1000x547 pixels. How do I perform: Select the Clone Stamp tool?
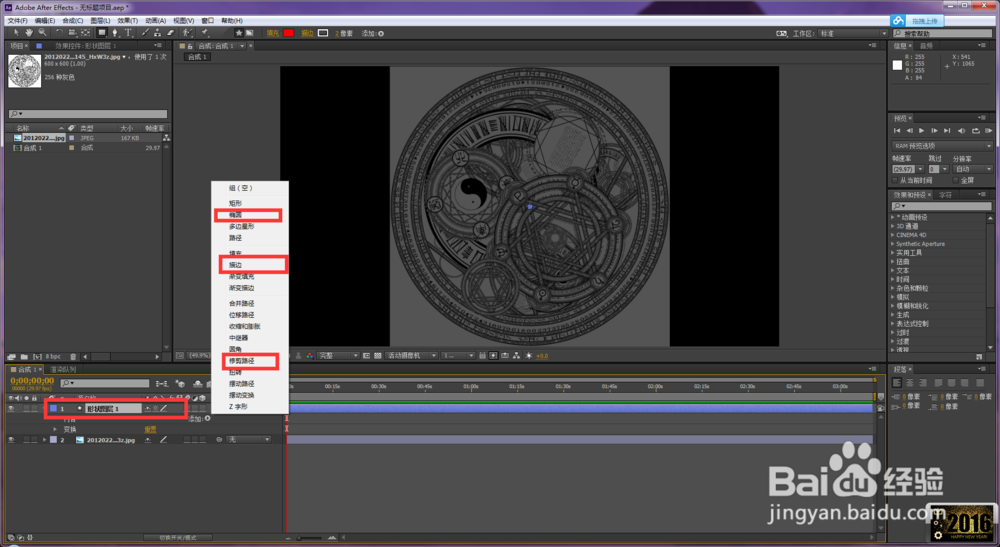158,33
